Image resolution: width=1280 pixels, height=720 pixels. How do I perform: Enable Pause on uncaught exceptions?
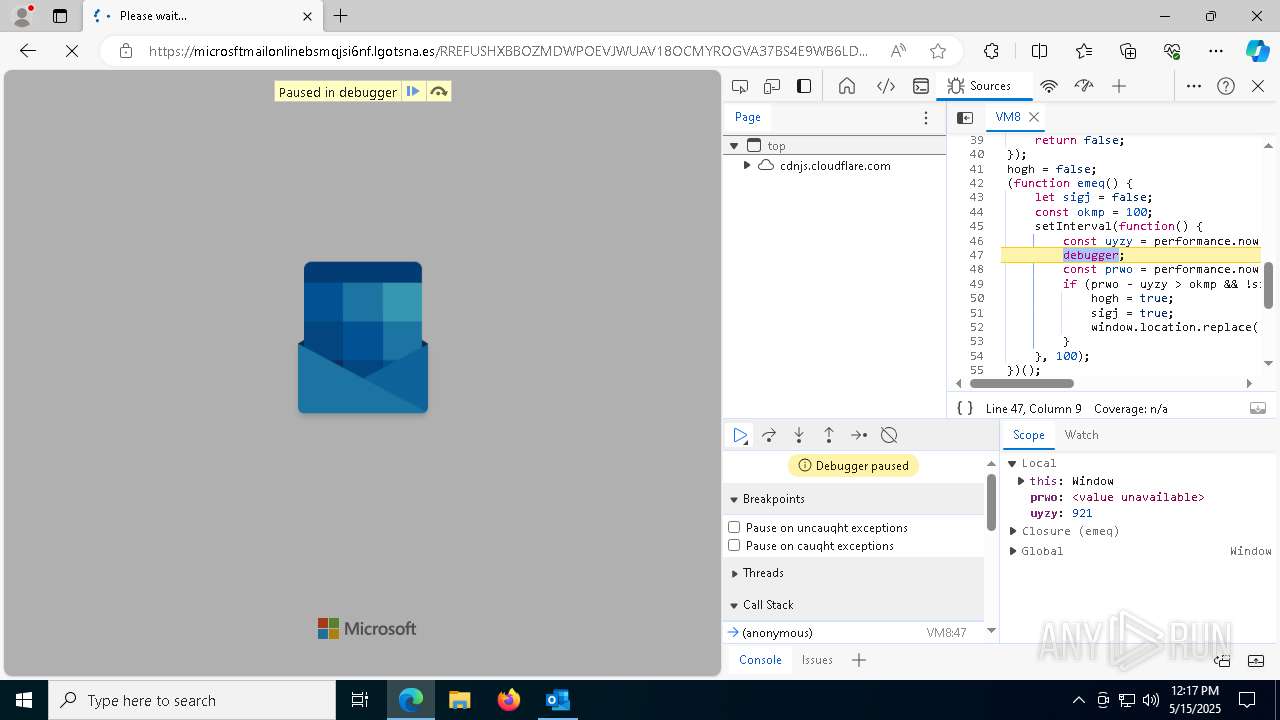734,527
